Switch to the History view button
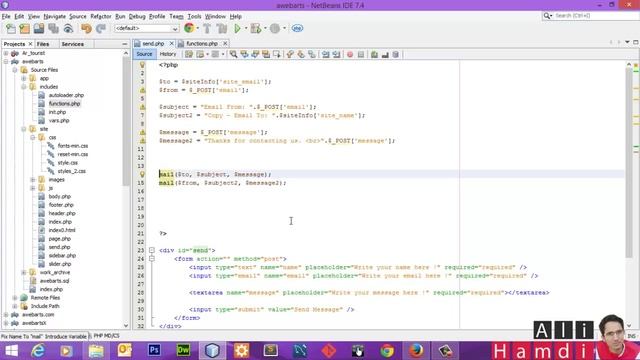Screen dimensions: 640x360 tap(168, 54)
